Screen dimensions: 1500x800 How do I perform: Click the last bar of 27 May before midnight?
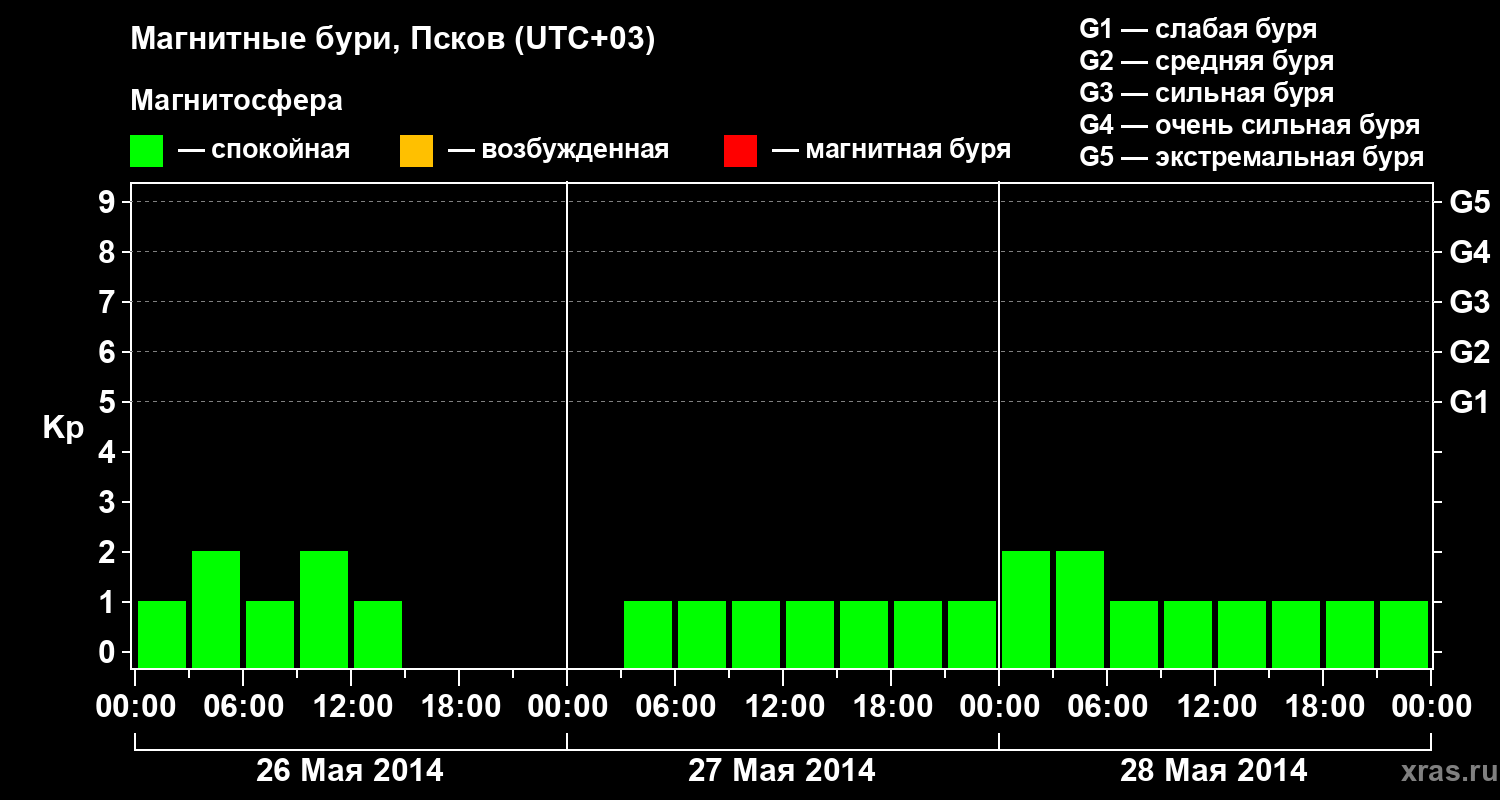pos(972,634)
